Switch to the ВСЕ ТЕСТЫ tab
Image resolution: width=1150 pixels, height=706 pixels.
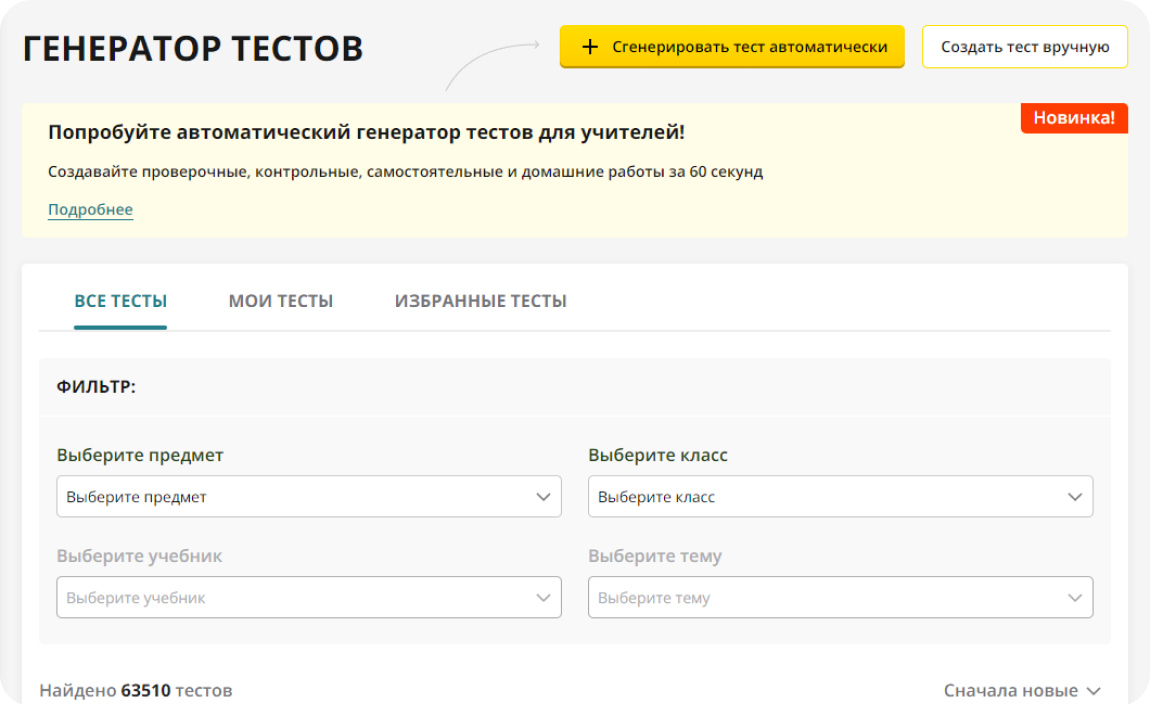coord(120,301)
